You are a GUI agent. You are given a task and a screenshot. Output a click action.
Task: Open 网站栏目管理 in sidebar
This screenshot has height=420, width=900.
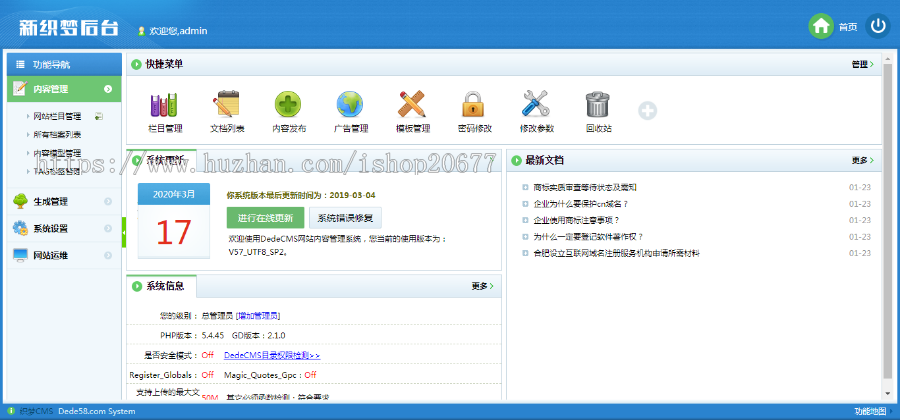57,116
